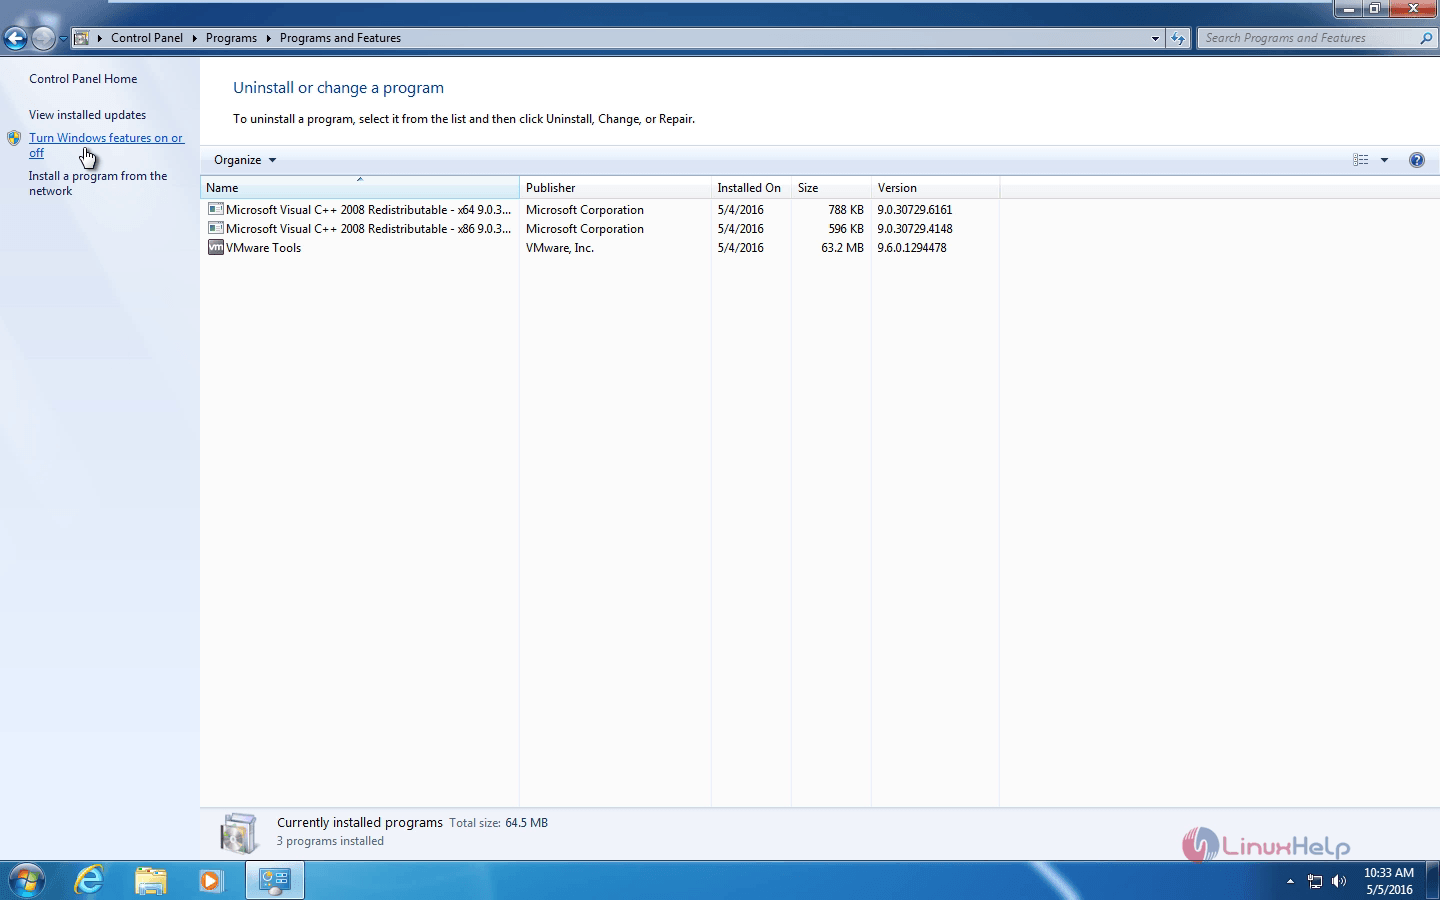1440x900 pixels.
Task: Open Turn Windows features on or off
Action: [106, 145]
